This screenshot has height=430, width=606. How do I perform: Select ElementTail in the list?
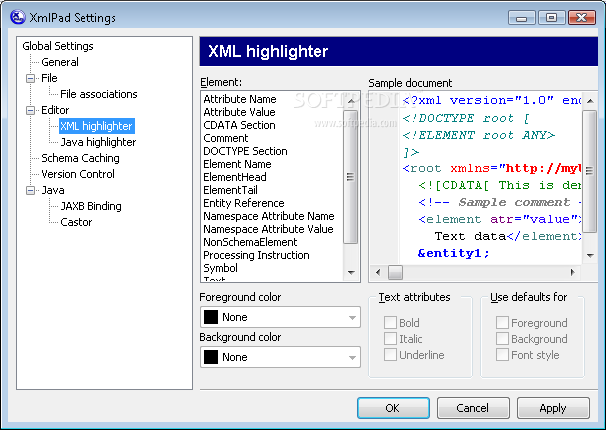click(x=230, y=190)
